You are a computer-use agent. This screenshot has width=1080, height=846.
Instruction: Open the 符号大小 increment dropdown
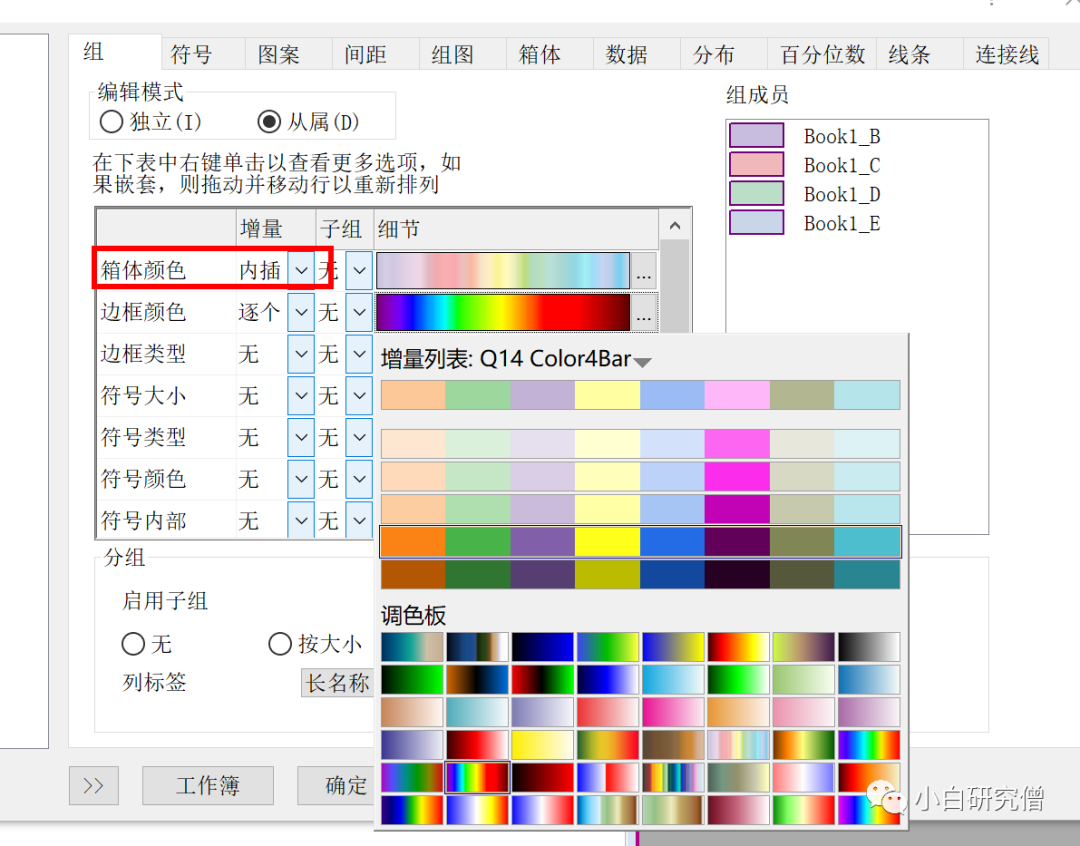coord(301,395)
